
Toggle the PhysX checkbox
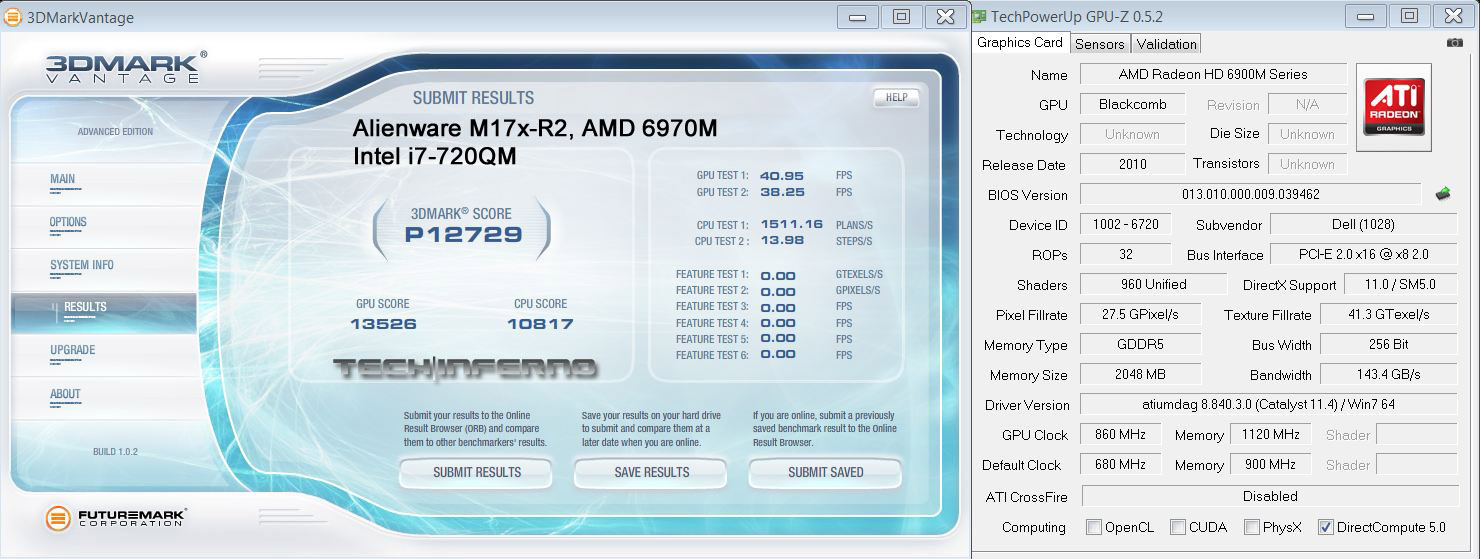click(x=1252, y=527)
